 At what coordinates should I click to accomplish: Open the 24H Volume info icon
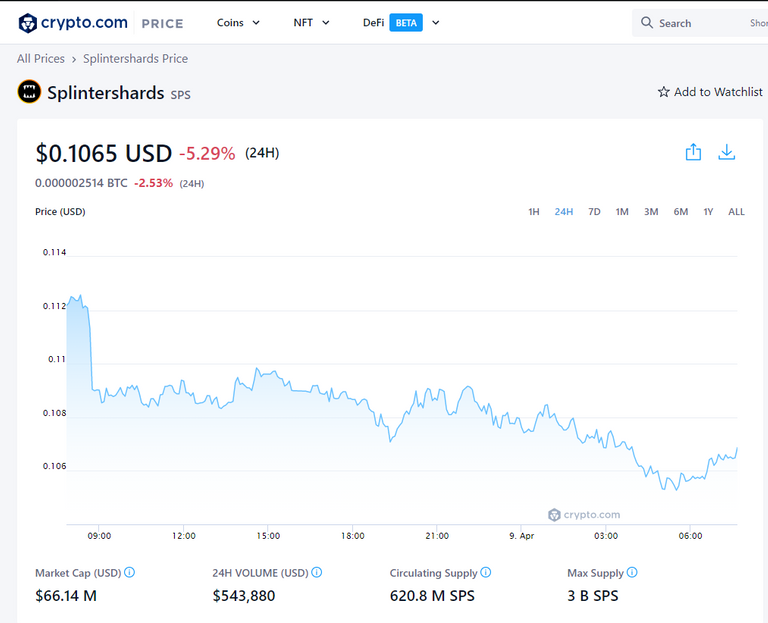click(317, 572)
